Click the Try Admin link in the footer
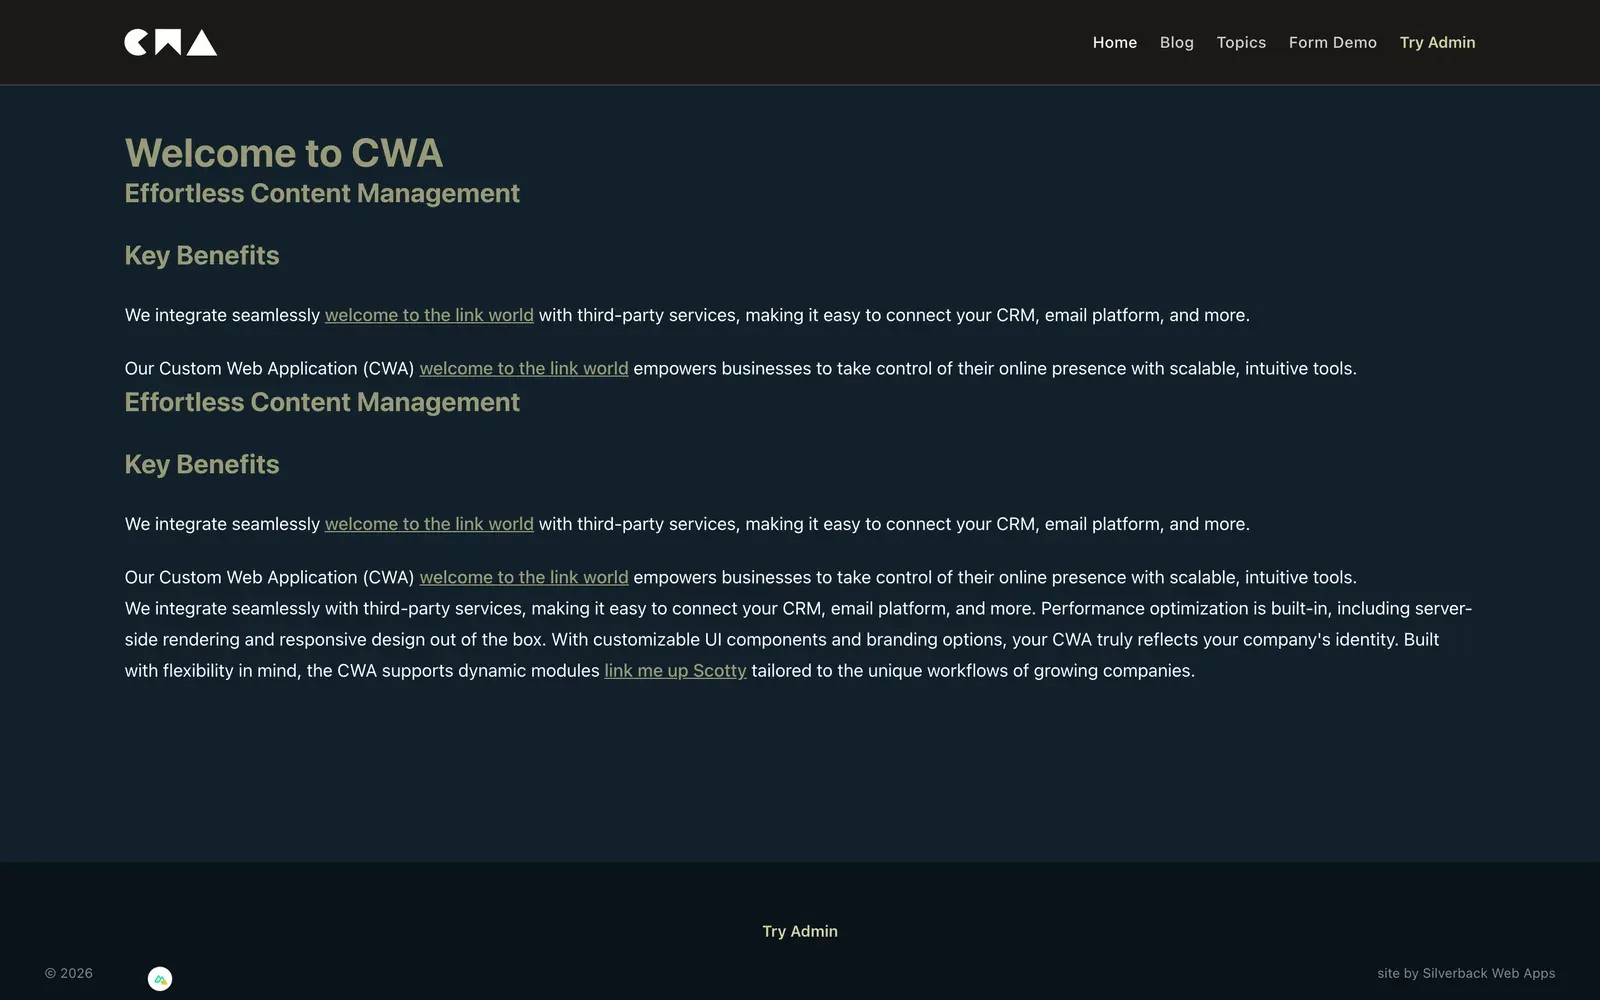The width and height of the screenshot is (1600, 1000). 800,931
